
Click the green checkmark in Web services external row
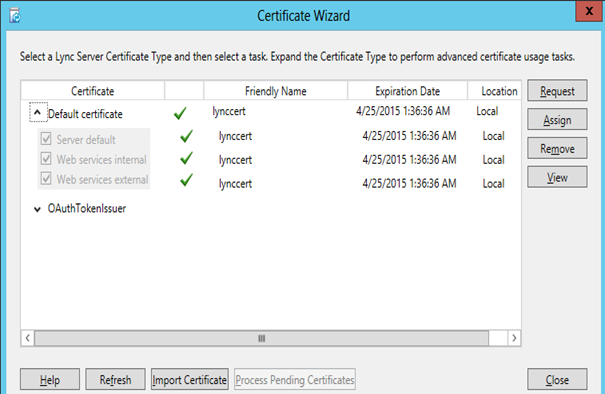point(186,180)
